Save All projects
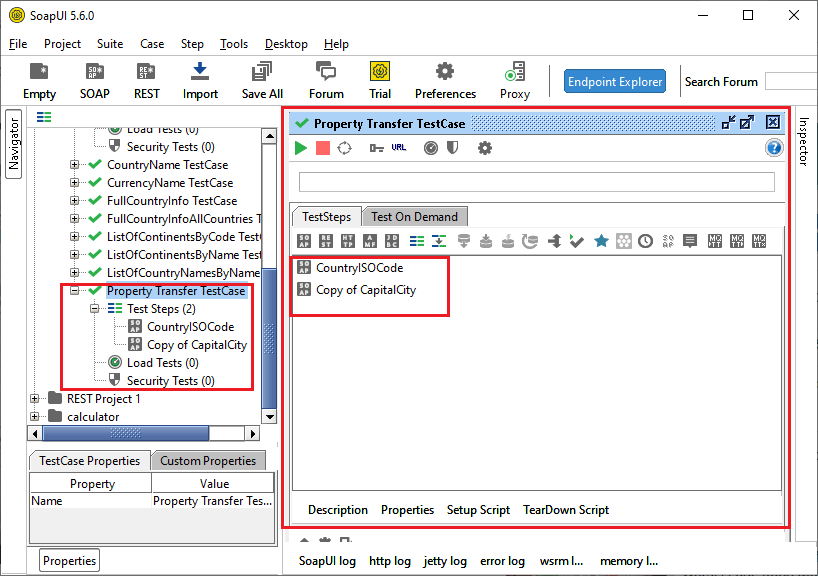This screenshot has height=576, width=818. [262, 81]
